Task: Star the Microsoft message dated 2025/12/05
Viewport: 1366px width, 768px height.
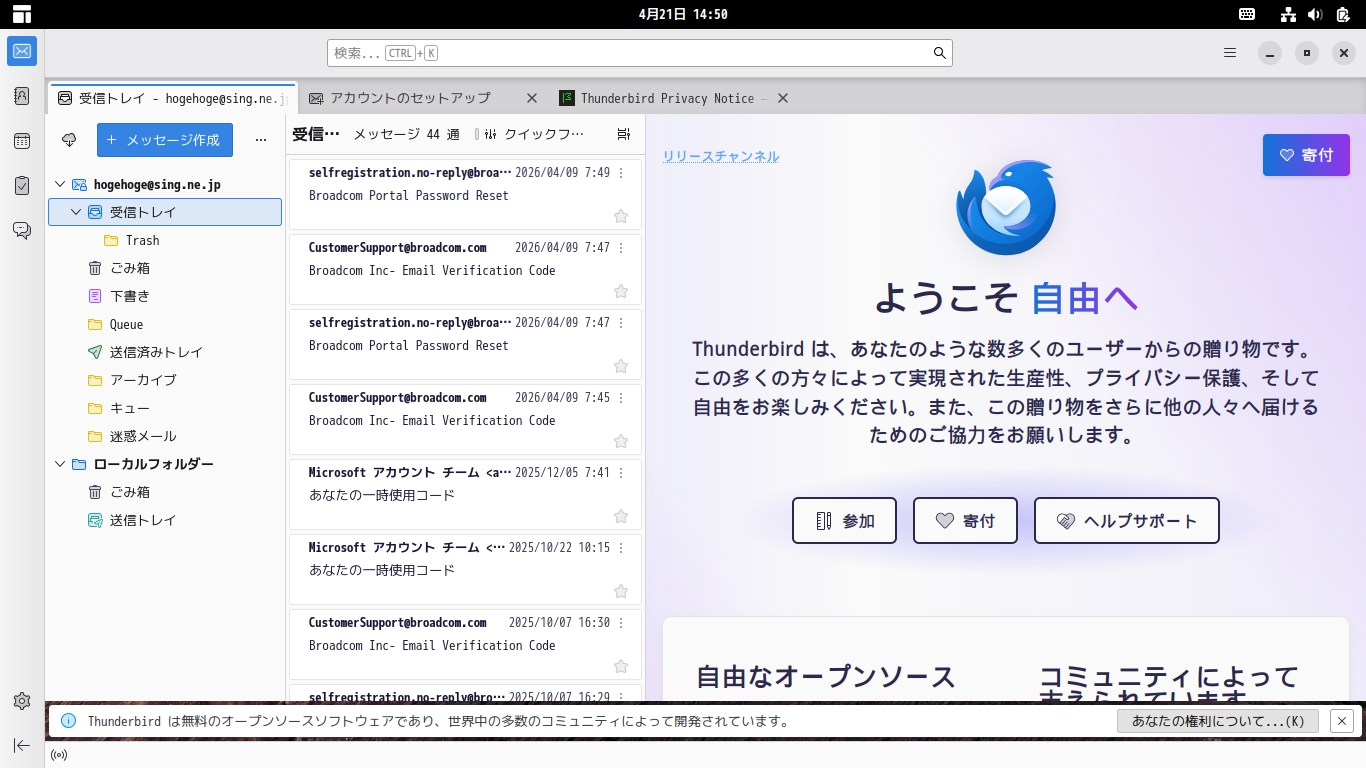Action: tap(621, 516)
